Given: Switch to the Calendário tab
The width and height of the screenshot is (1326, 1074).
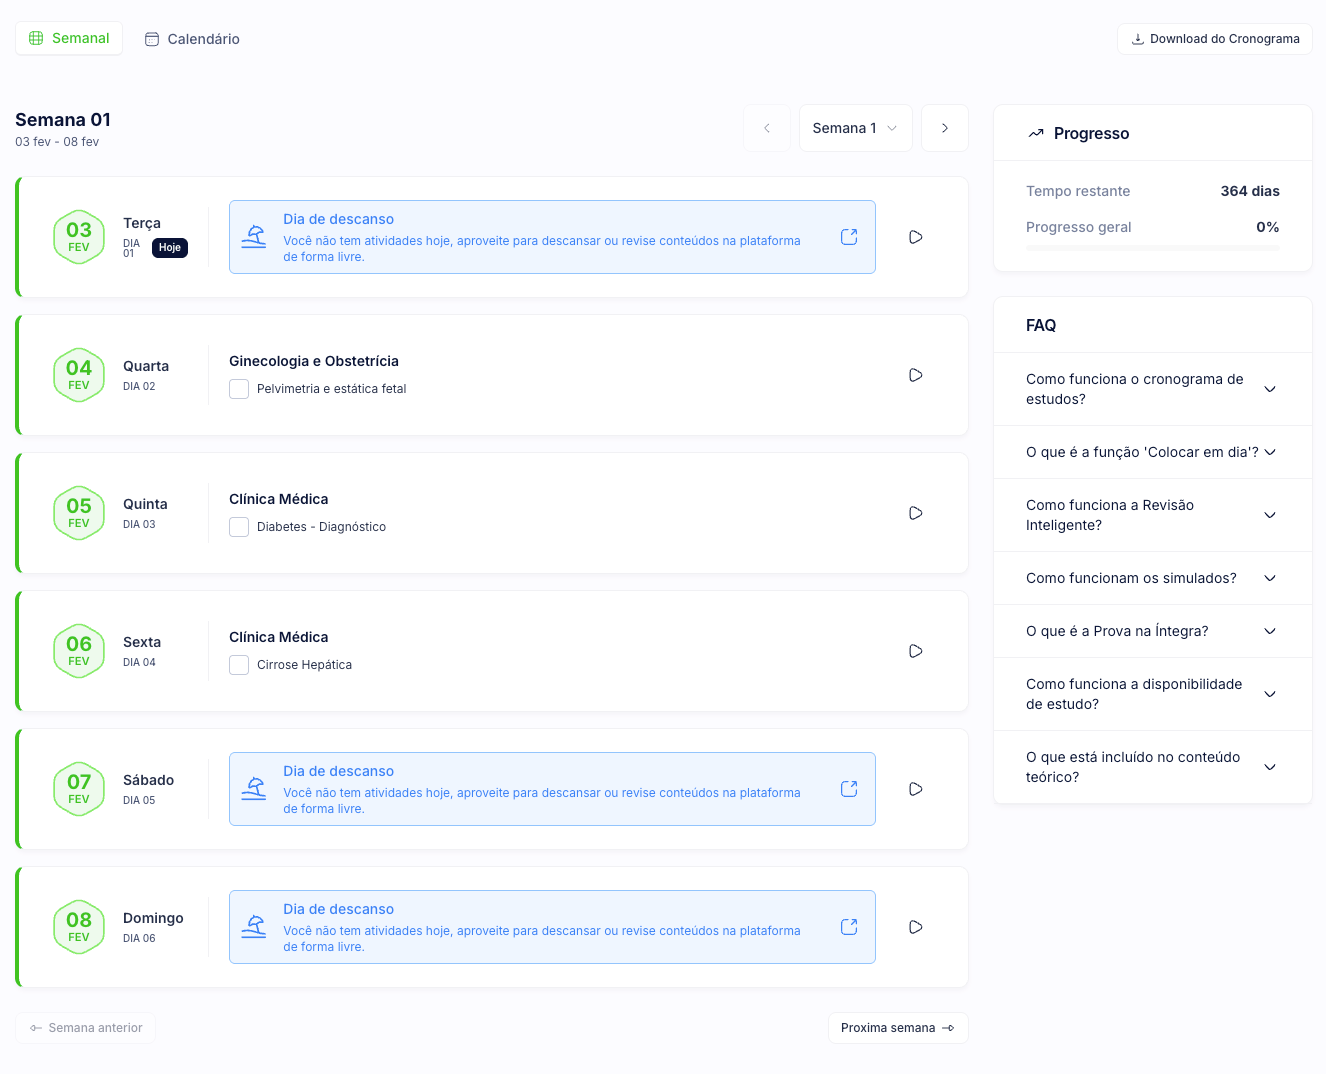Looking at the screenshot, I should point(192,39).
